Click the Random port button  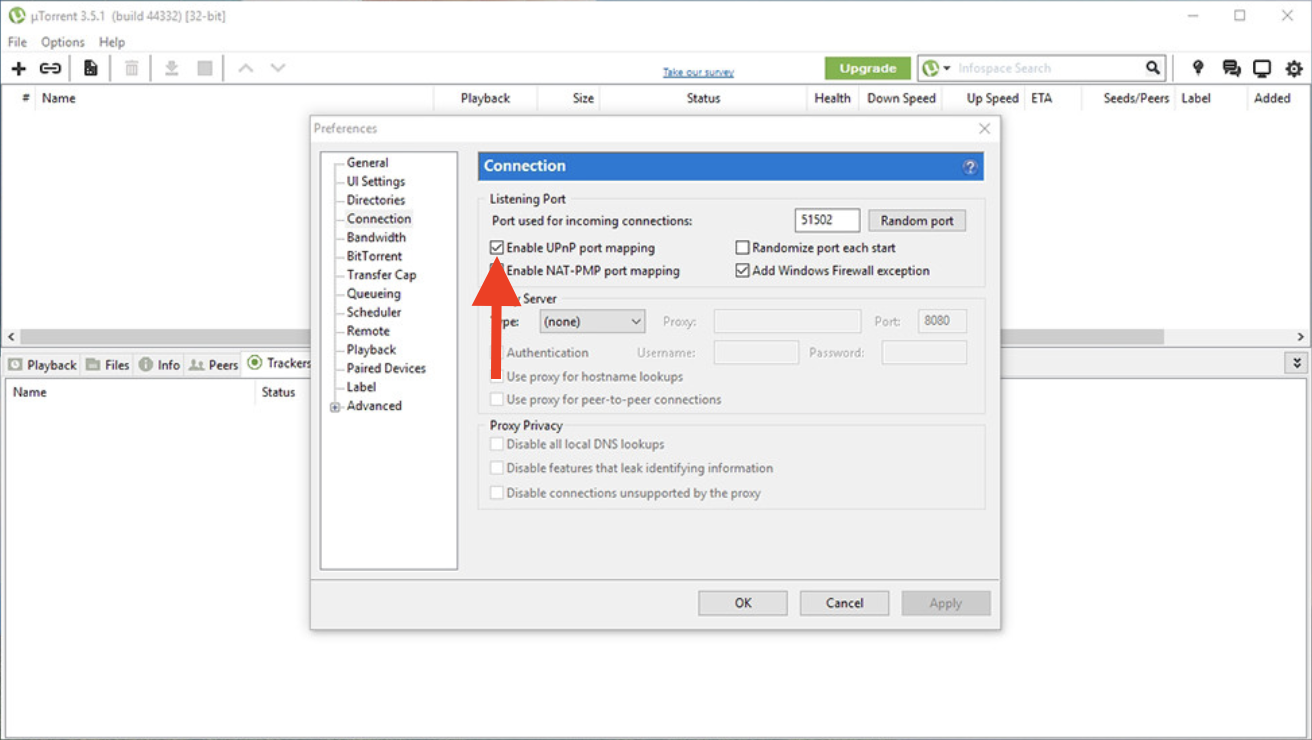pyautogui.click(x=917, y=221)
